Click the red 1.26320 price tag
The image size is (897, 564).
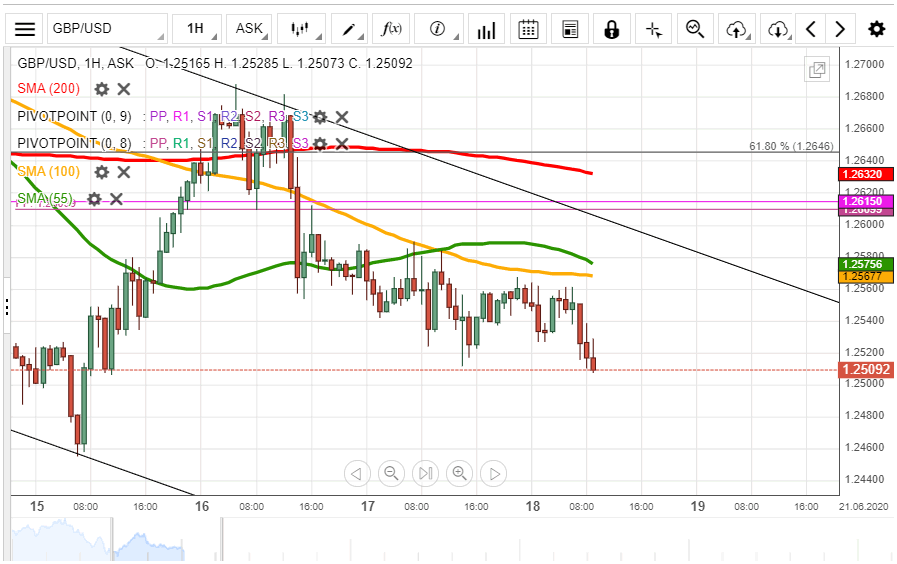(x=865, y=174)
